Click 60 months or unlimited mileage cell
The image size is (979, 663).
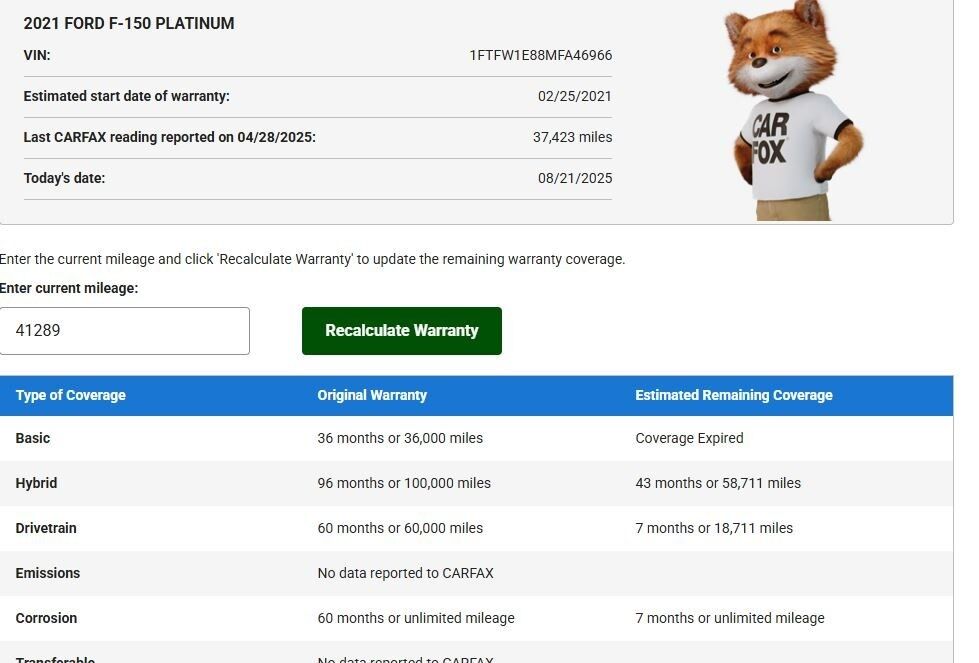416,618
